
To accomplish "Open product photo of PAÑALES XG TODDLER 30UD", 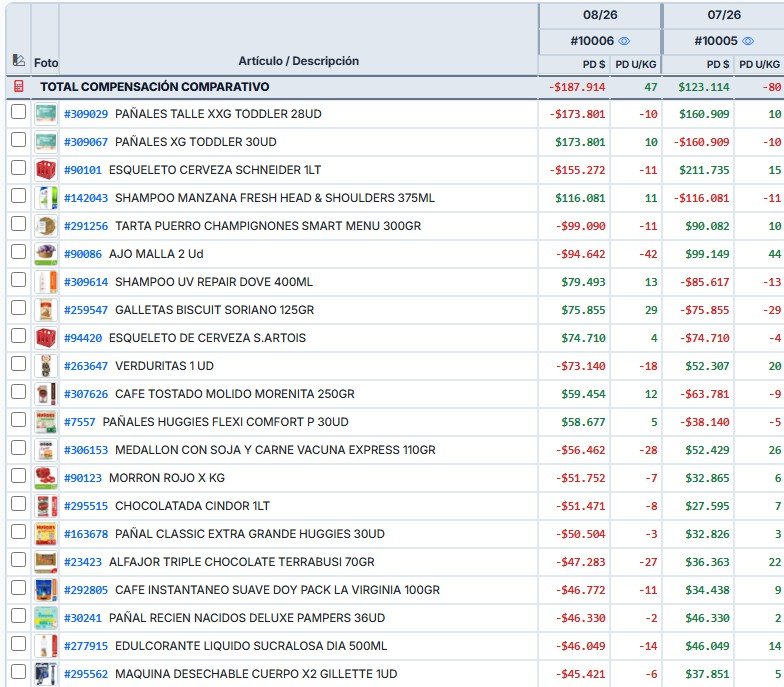I will click(46, 142).
